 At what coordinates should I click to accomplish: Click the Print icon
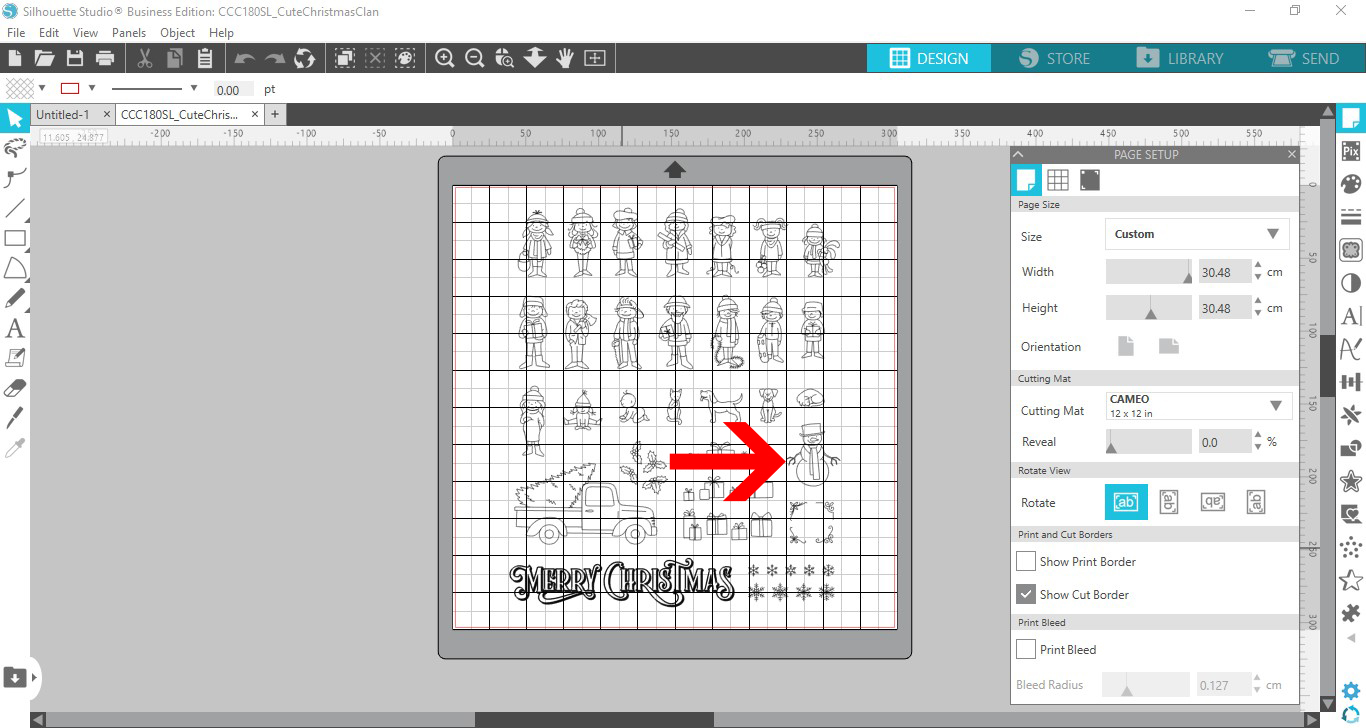coord(104,58)
